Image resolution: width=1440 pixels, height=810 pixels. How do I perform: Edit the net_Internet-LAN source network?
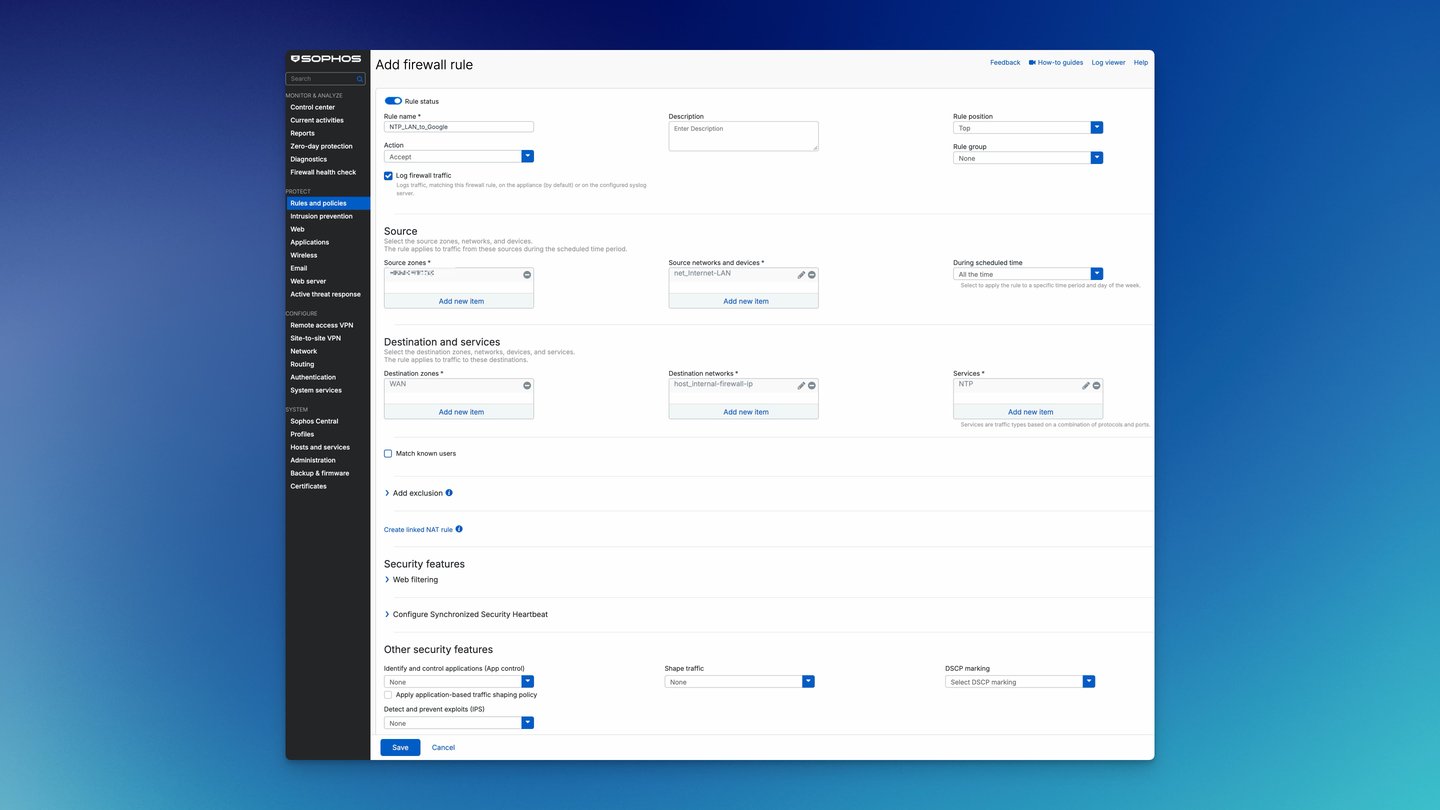pyautogui.click(x=801, y=274)
